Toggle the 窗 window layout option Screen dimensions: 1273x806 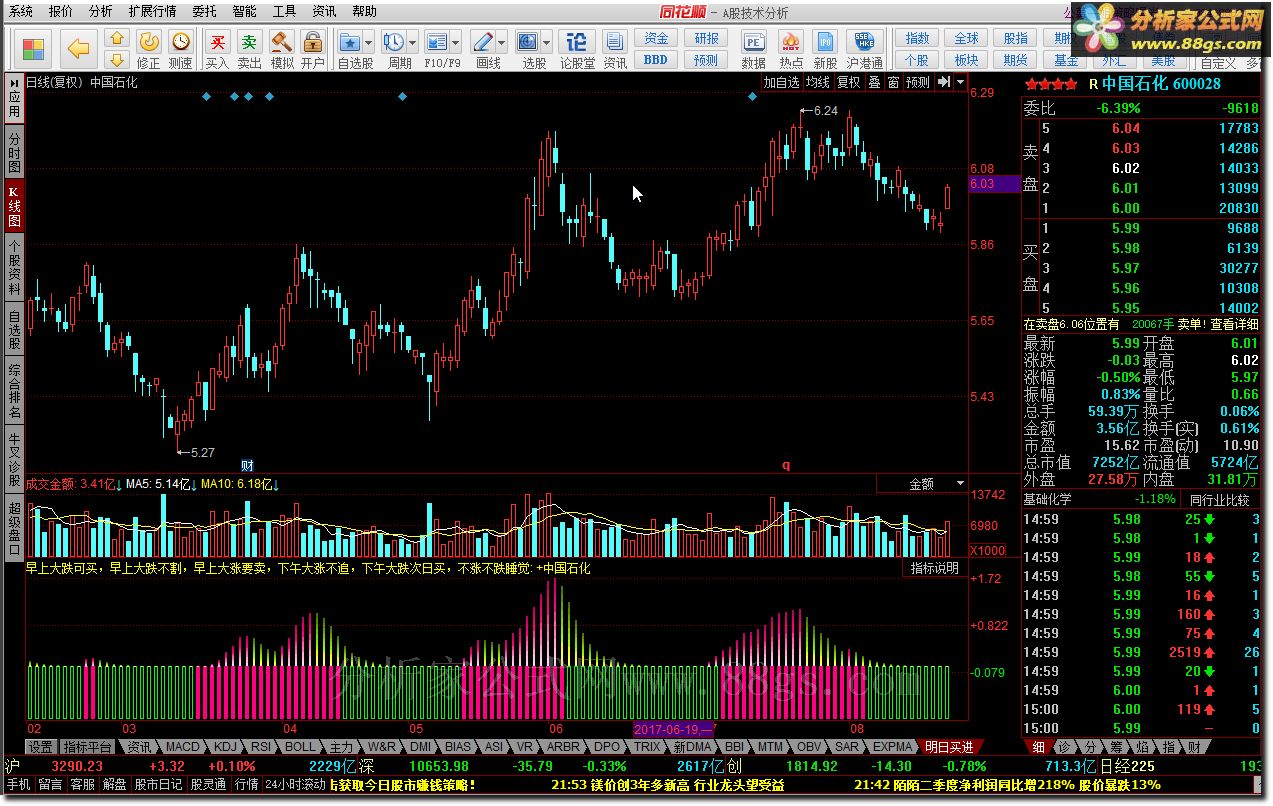tap(893, 82)
